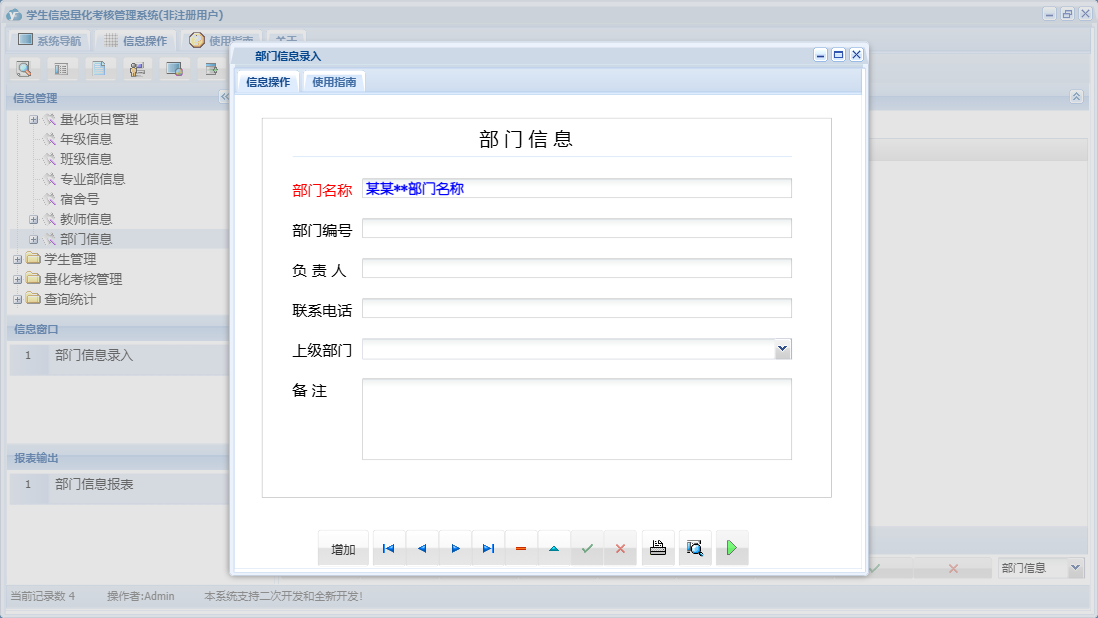1098x618 pixels.
Task: Open the report list icon in the toolbar
Action: pyautogui.click(x=62, y=68)
